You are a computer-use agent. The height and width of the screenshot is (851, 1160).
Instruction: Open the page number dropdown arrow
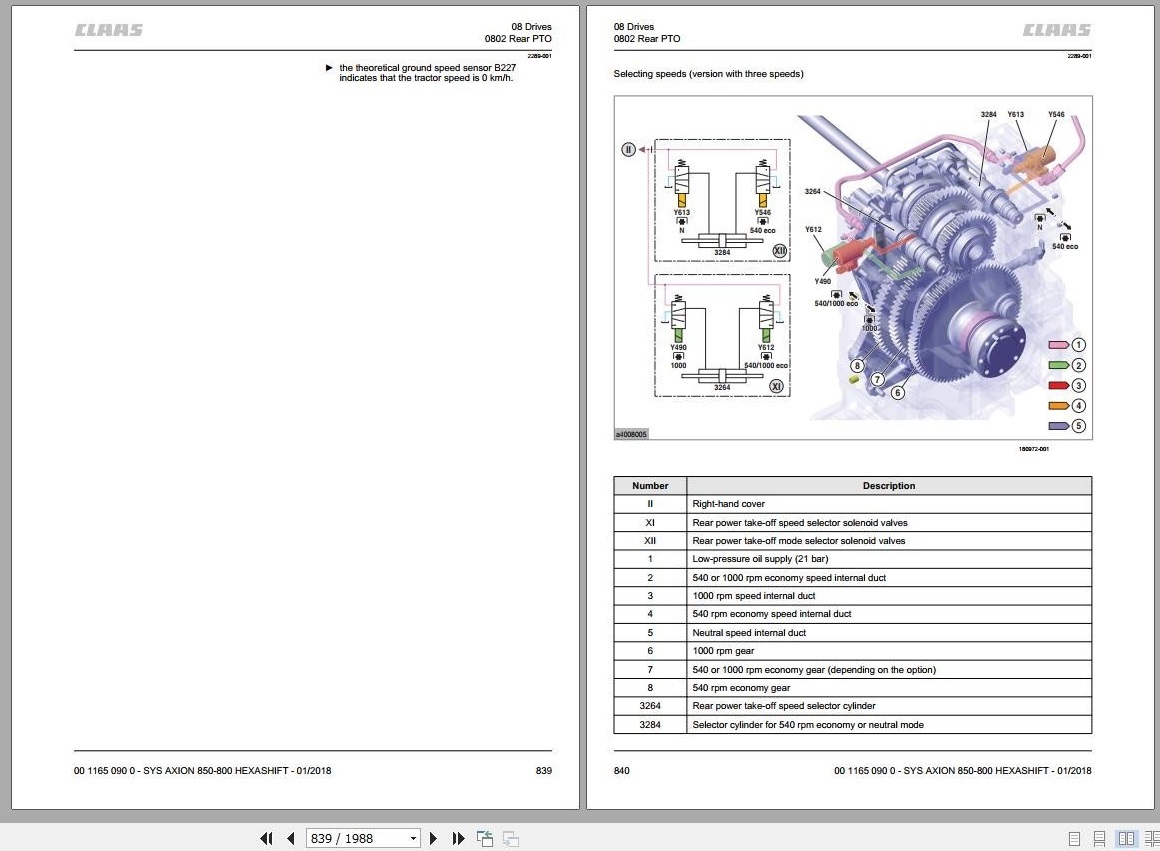pos(413,838)
